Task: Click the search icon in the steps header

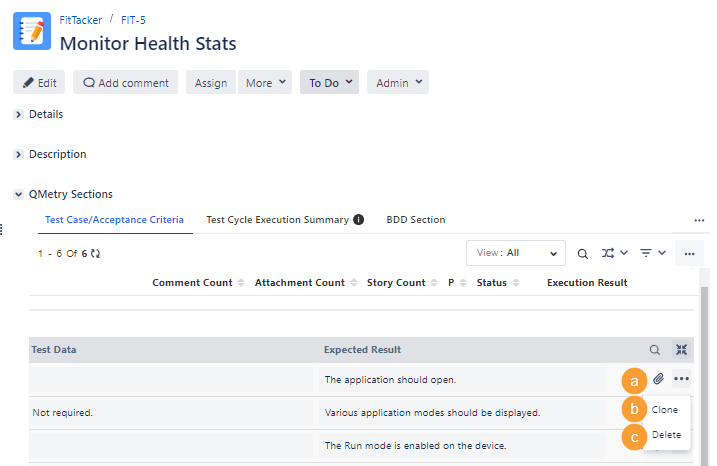Action: [x=655, y=350]
